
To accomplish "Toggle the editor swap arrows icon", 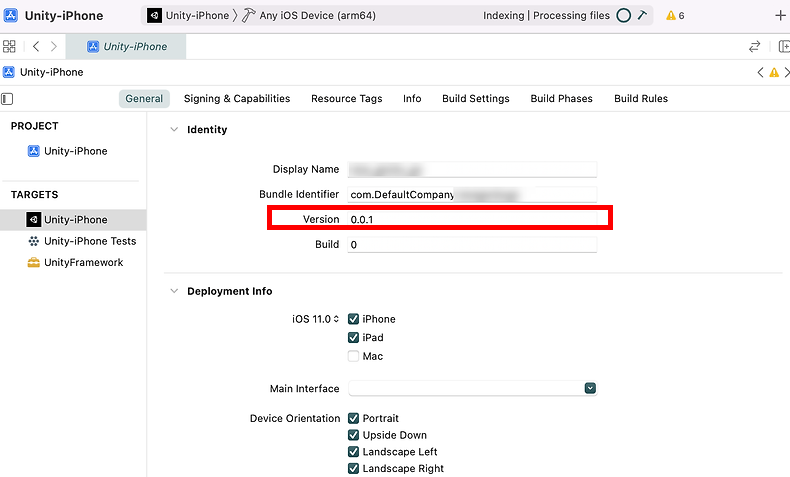I will pyautogui.click(x=754, y=46).
